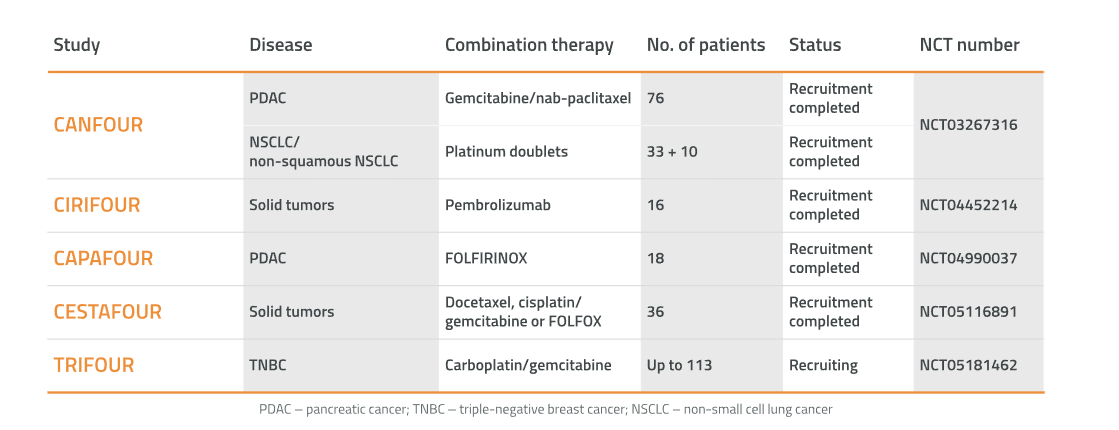Click the Study column header
The width and height of the screenshot is (1119, 430).
point(77,45)
